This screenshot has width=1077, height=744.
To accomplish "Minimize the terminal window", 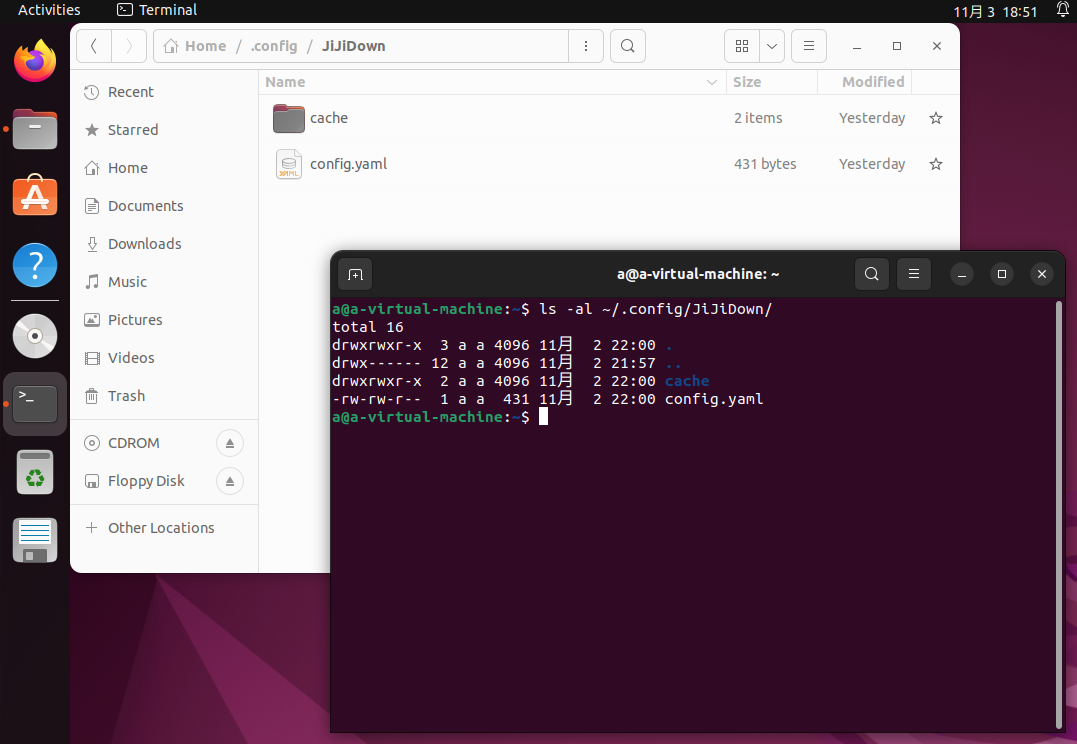I will pyautogui.click(x=962, y=274).
